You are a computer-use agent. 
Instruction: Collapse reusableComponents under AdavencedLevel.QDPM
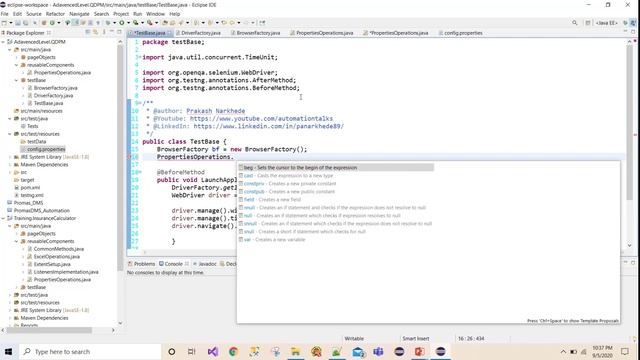click(17, 65)
